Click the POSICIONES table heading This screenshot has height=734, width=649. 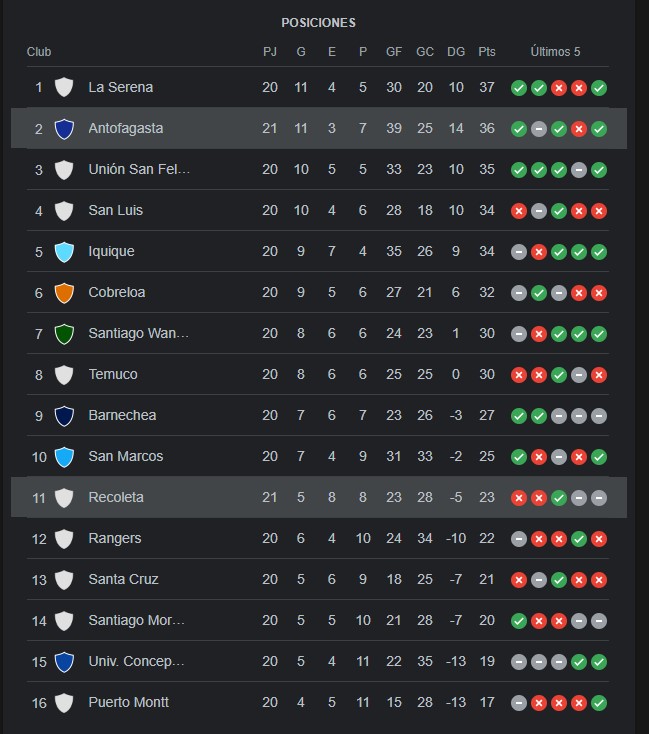click(318, 23)
